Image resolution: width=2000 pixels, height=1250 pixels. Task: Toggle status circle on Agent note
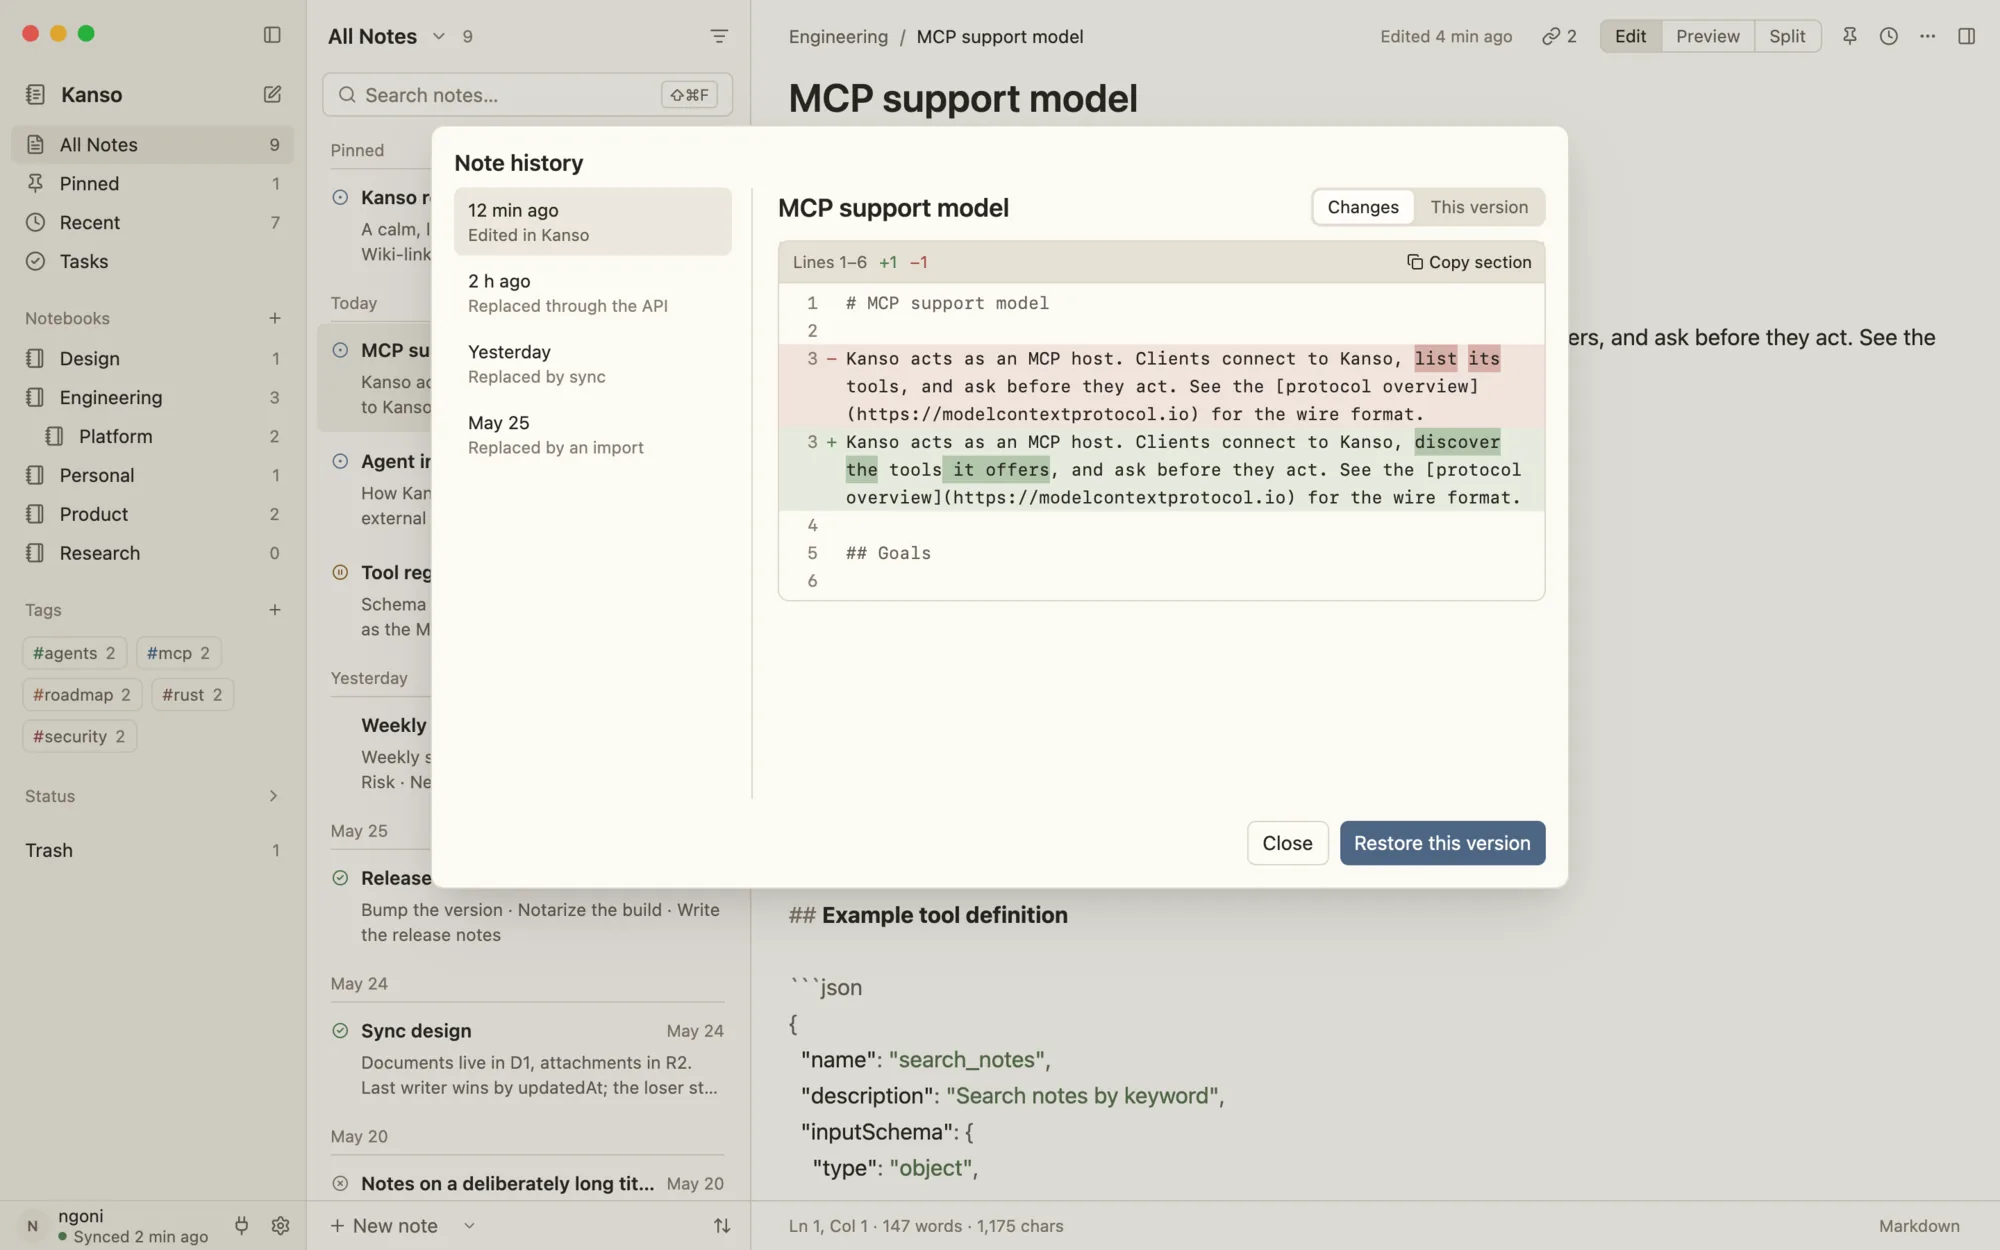[340, 461]
